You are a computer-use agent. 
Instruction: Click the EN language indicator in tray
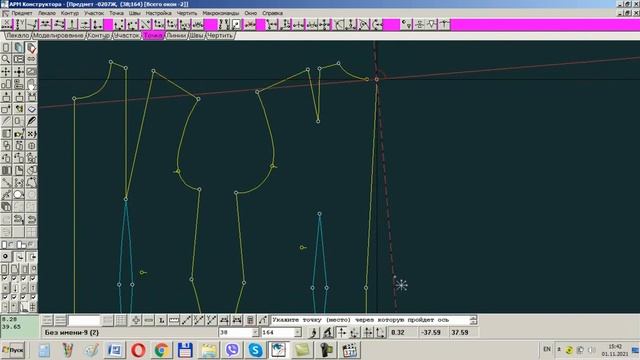click(547, 349)
